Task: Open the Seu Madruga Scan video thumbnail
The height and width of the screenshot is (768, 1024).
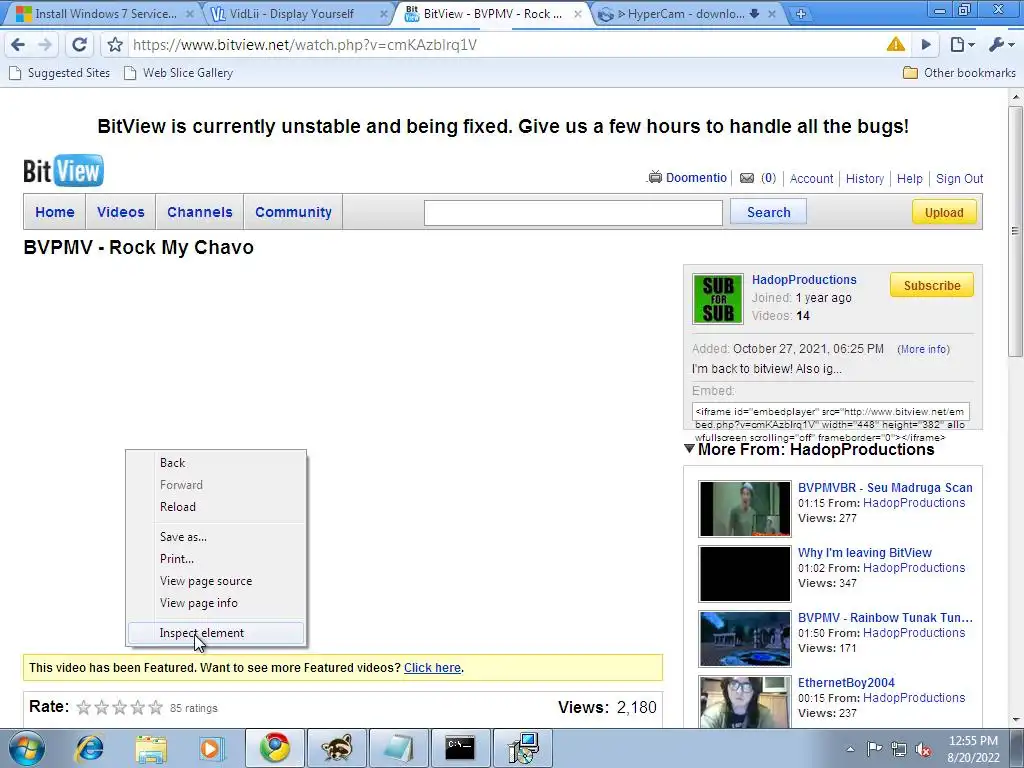Action: click(x=744, y=509)
